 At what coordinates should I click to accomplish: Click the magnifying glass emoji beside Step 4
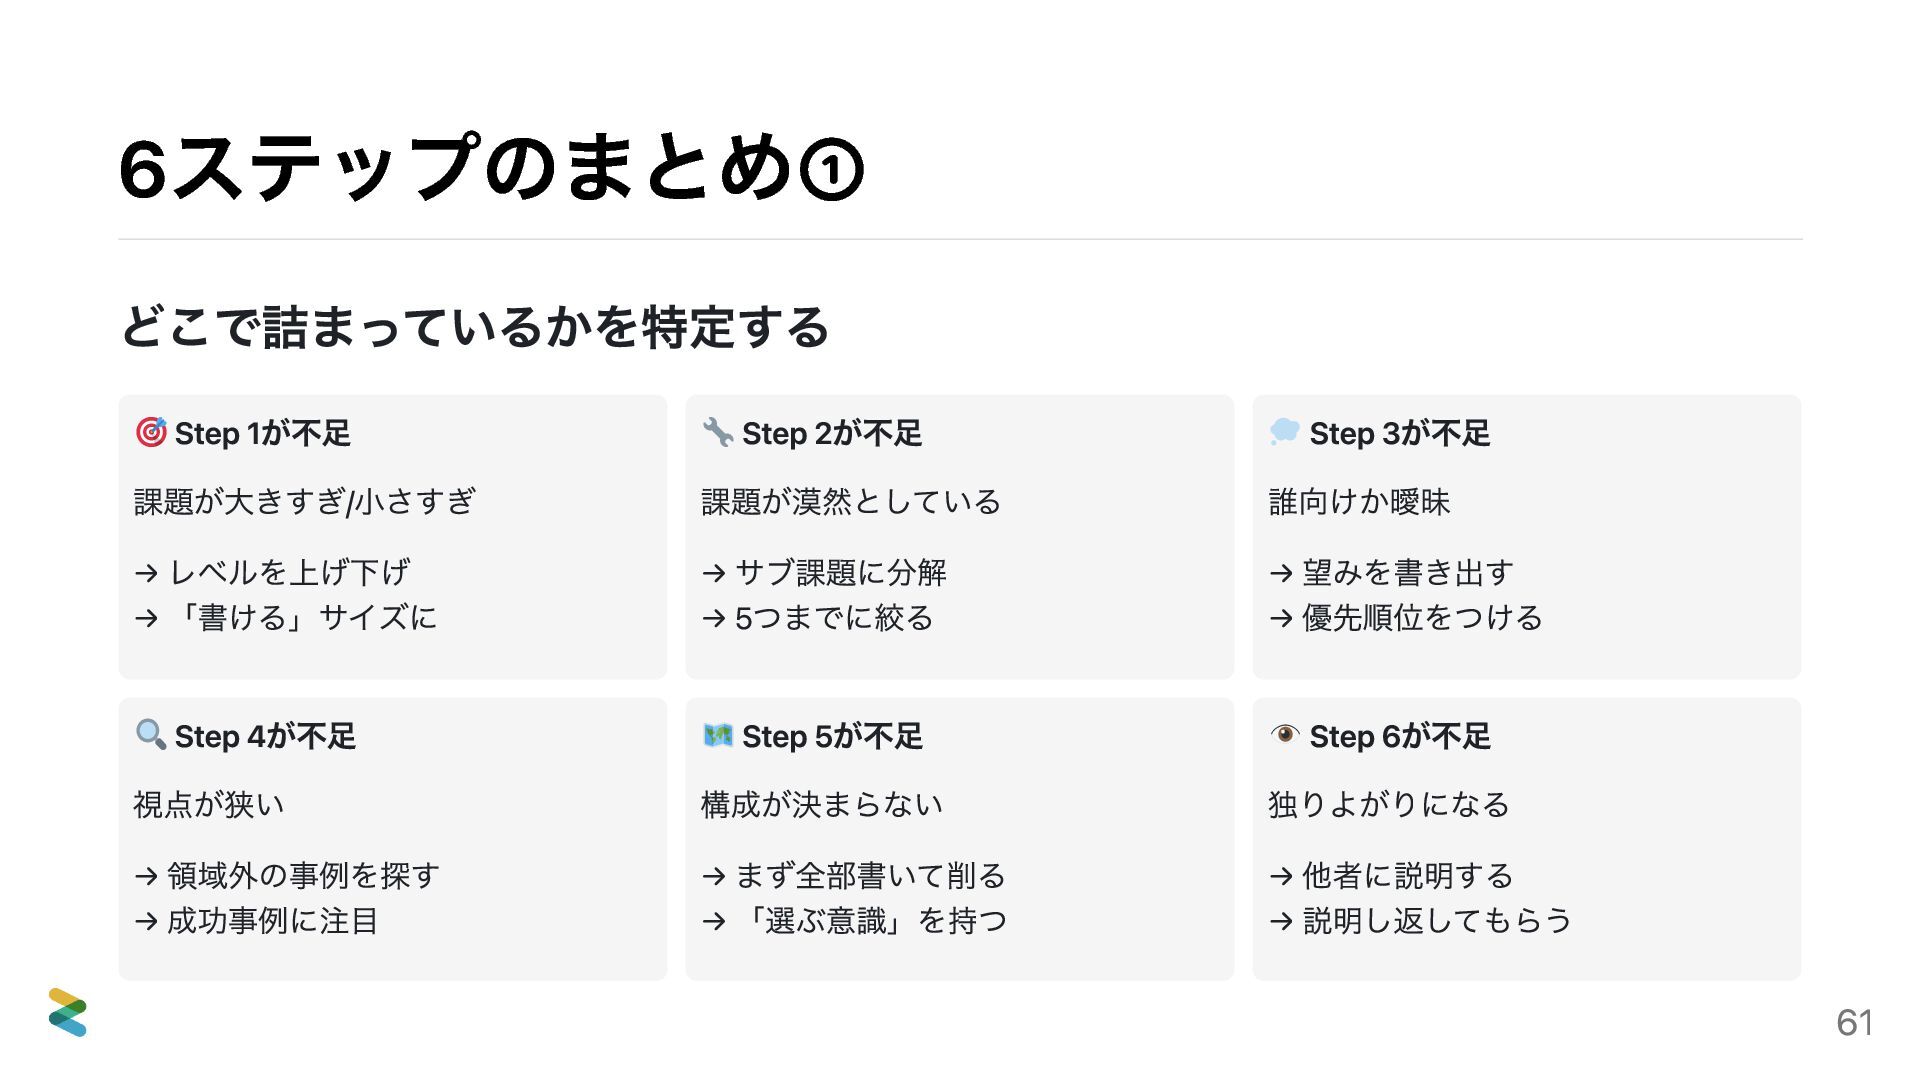151,735
